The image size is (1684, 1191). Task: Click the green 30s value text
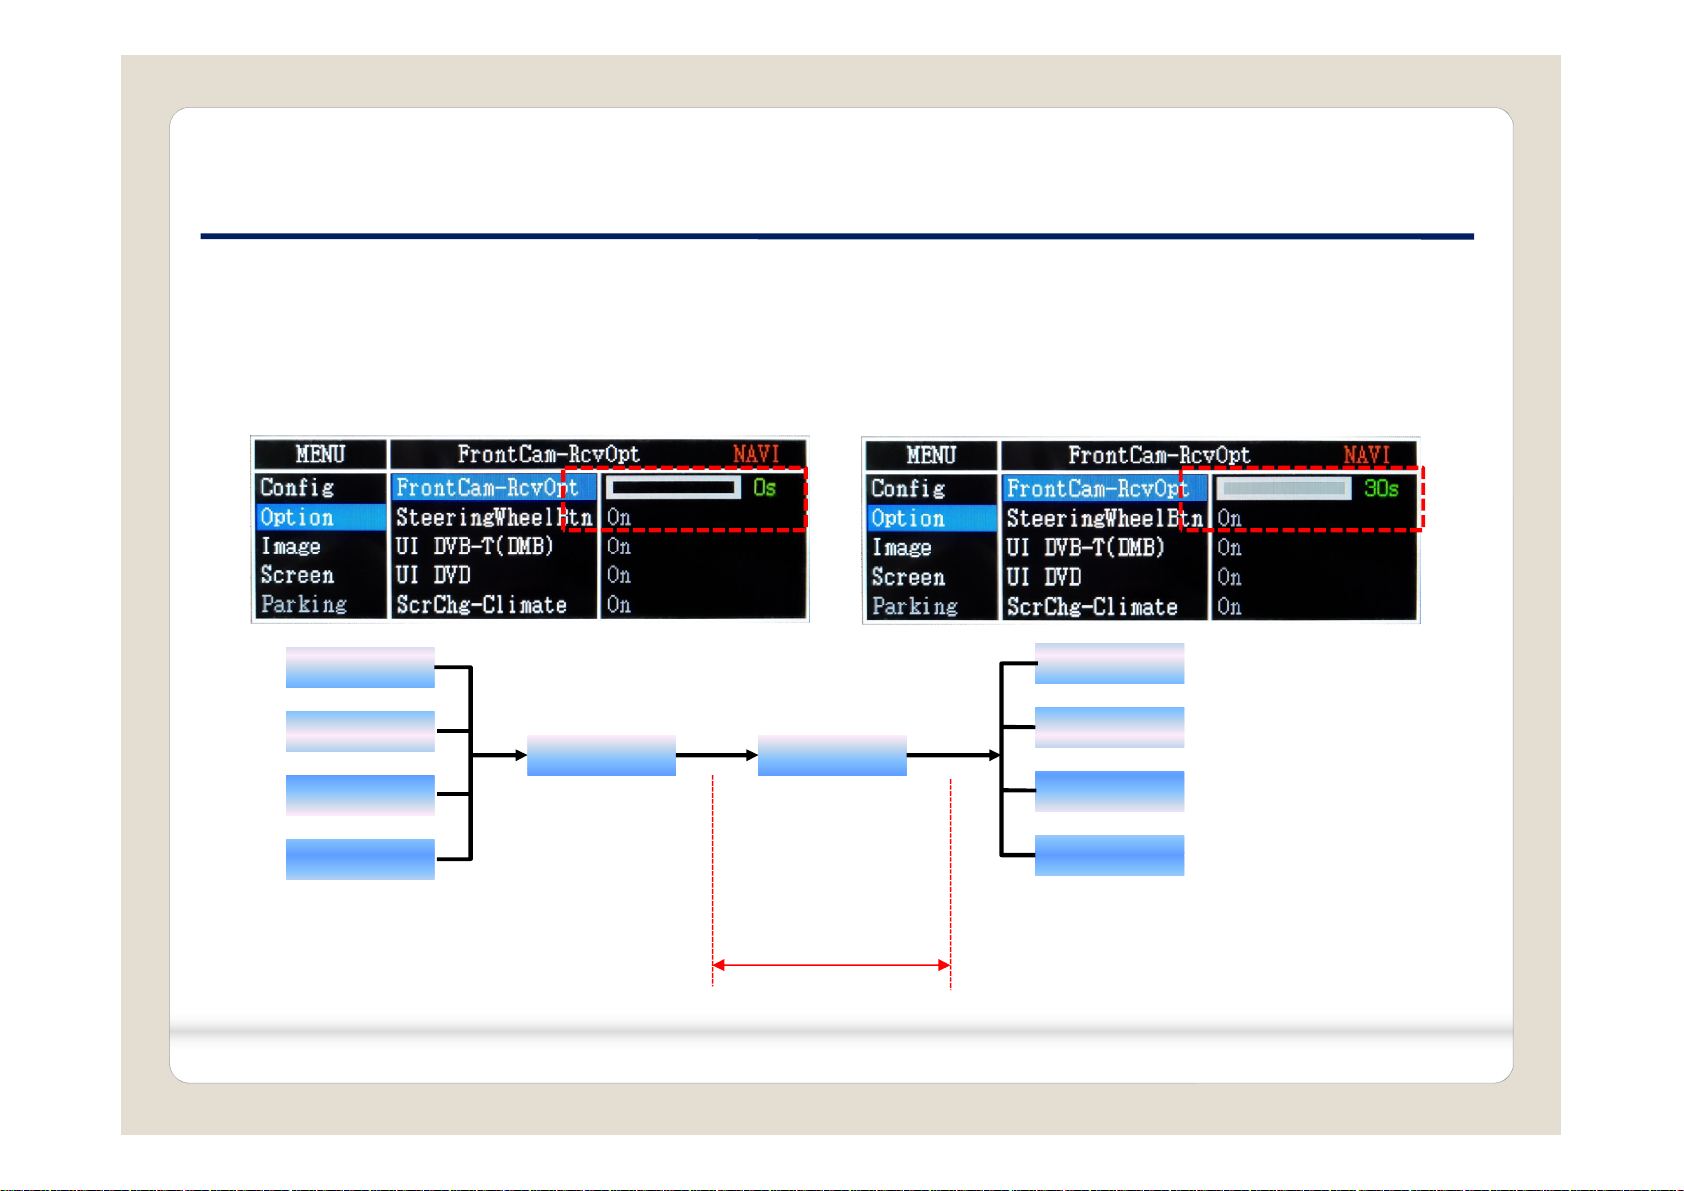pos(1381,489)
